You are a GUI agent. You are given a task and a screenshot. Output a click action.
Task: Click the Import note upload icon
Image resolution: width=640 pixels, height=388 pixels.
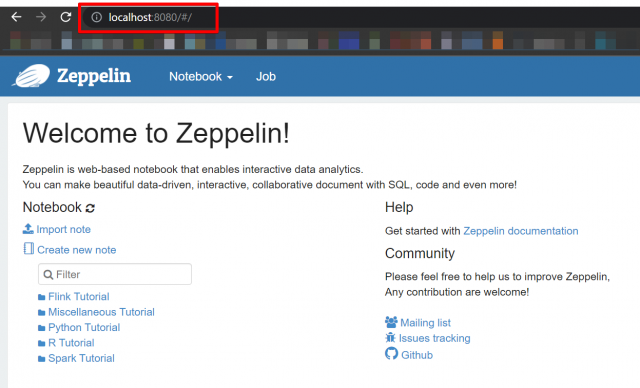28,229
